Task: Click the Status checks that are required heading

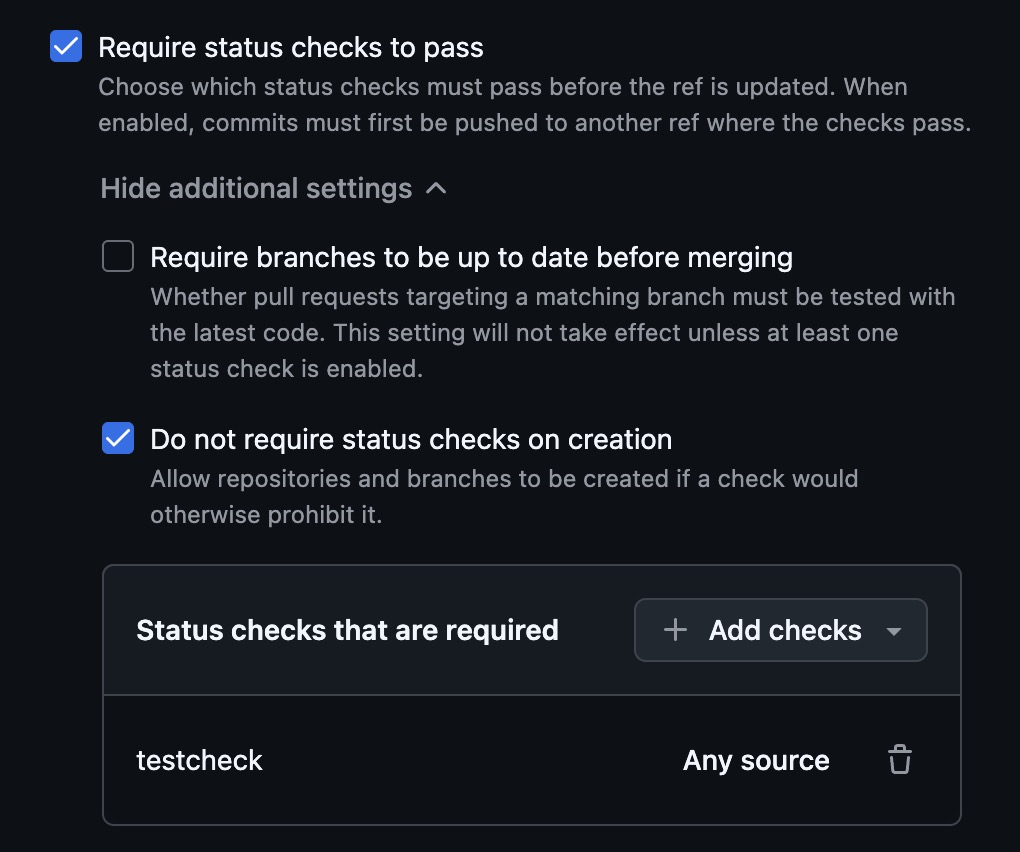Action: pyautogui.click(x=347, y=630)
